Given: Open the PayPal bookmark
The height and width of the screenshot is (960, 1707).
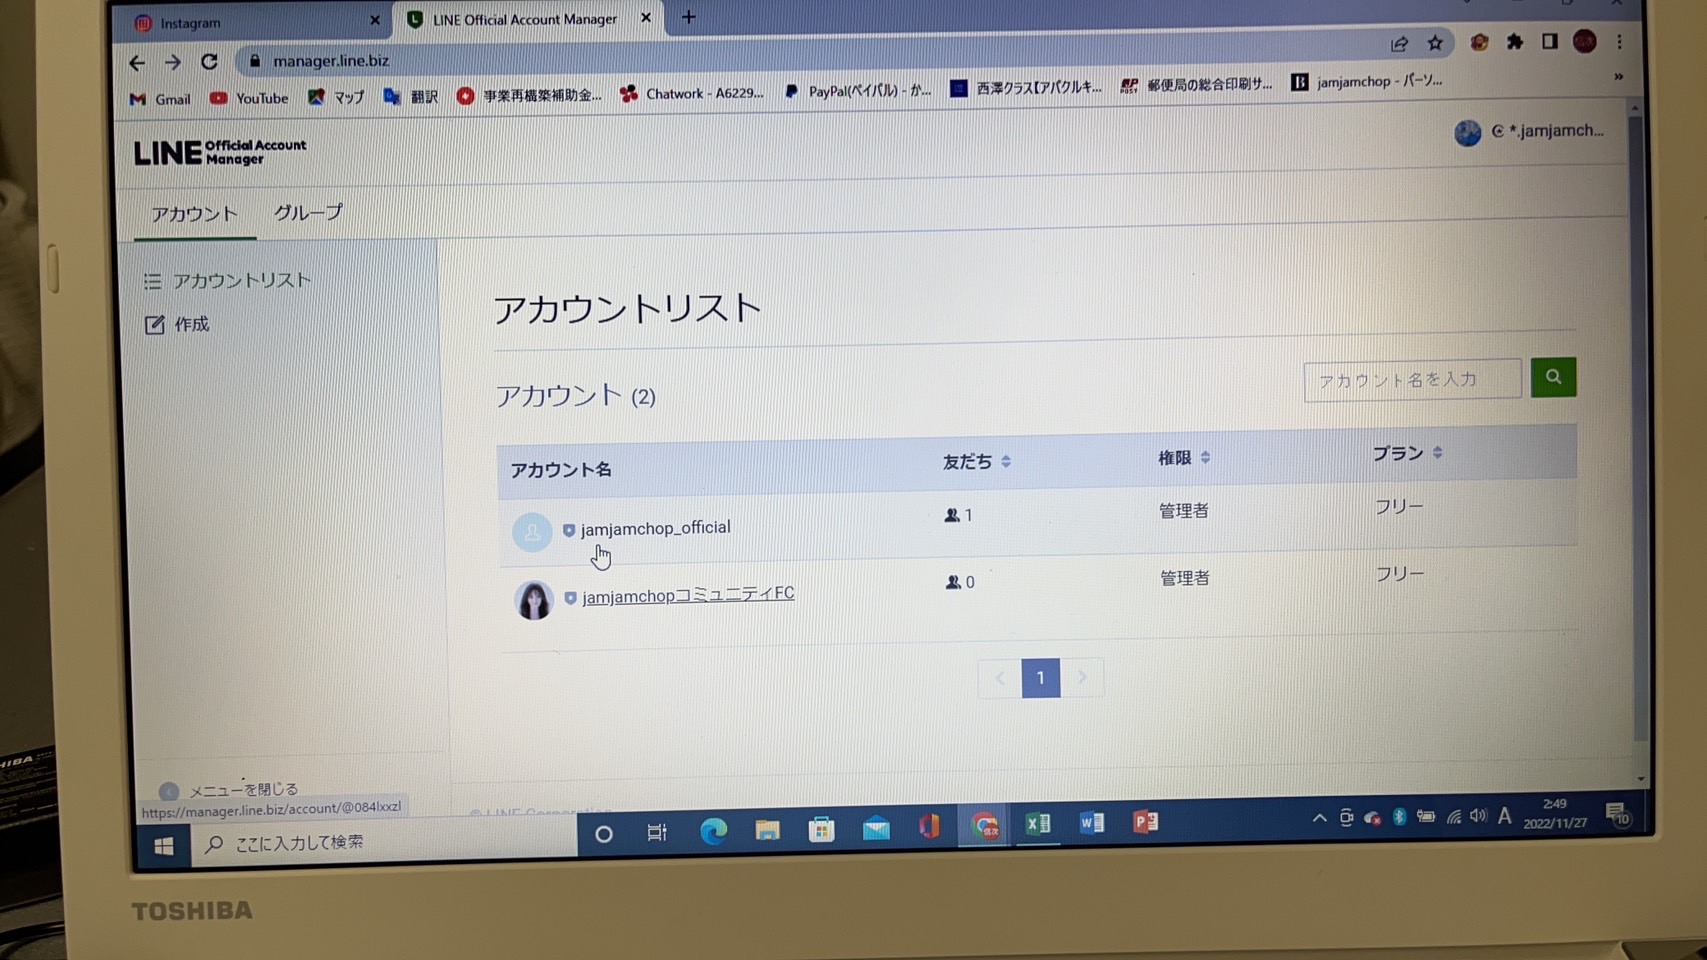Looking at the screenshot, I should click(858, 91).
